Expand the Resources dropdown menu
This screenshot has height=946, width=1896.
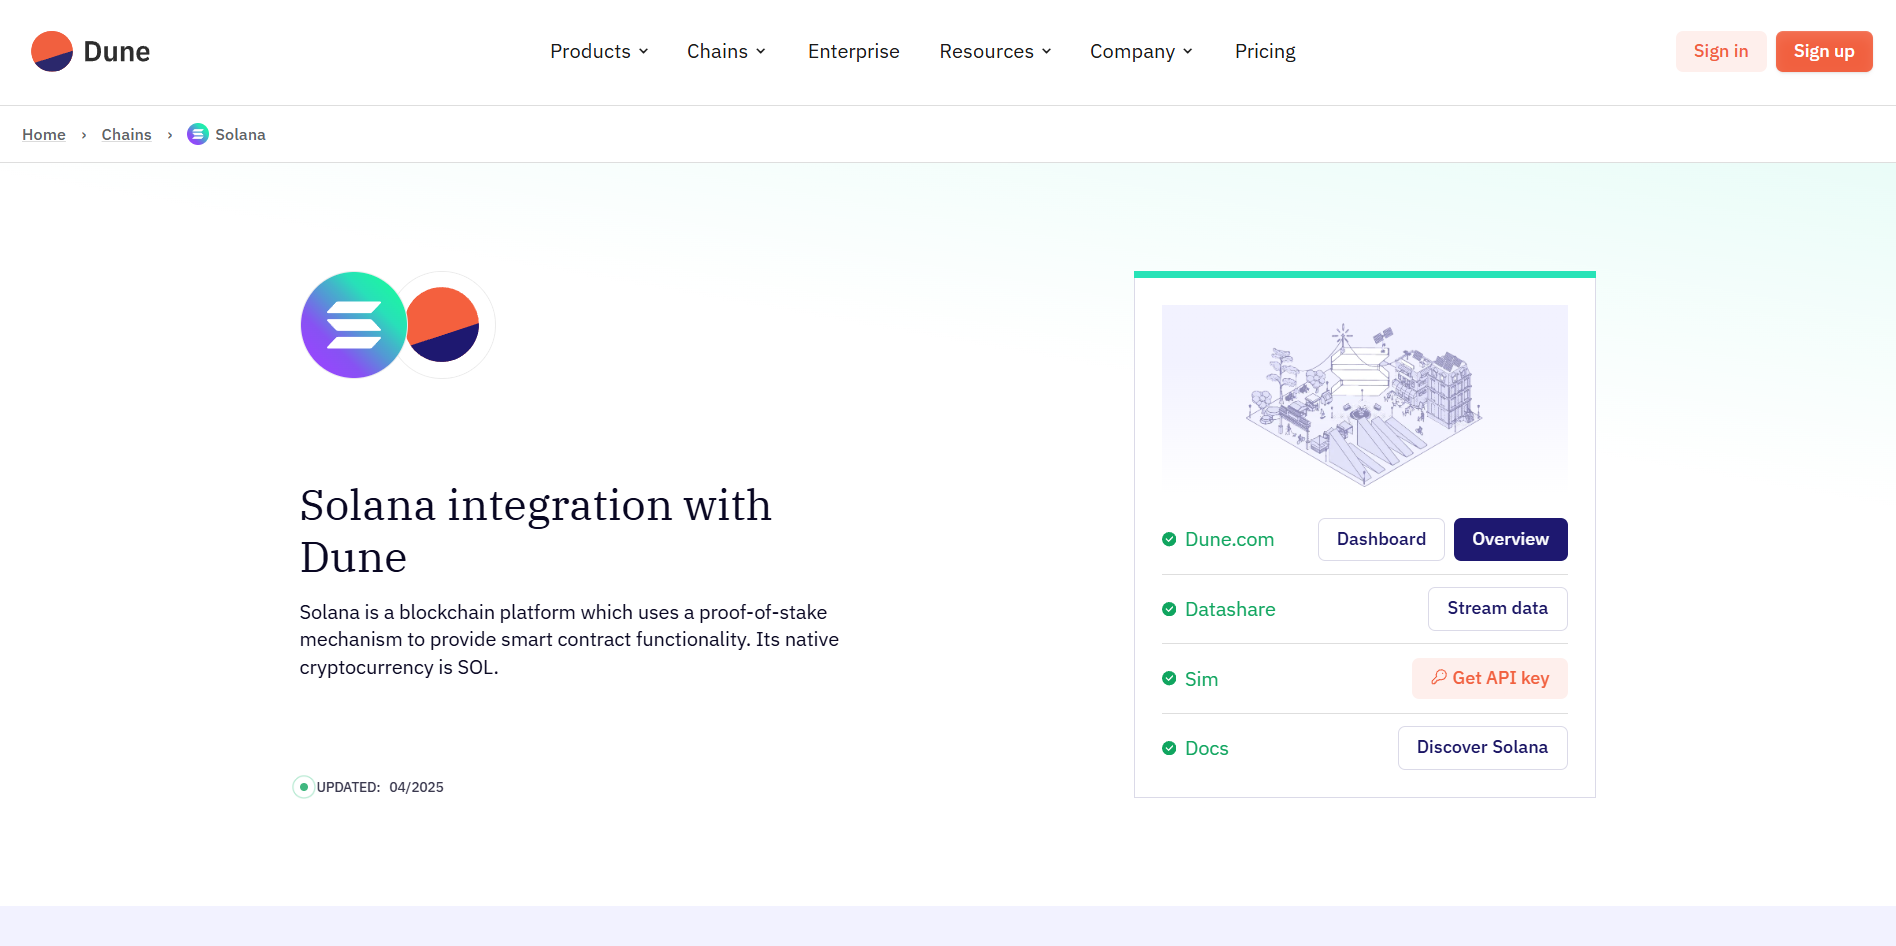point(995,52)
